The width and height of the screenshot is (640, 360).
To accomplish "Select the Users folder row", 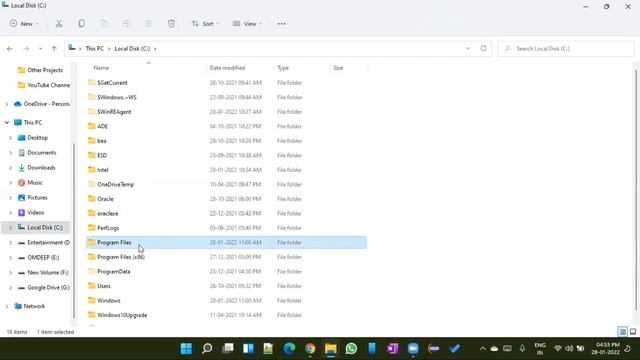I will click(227, 286).
